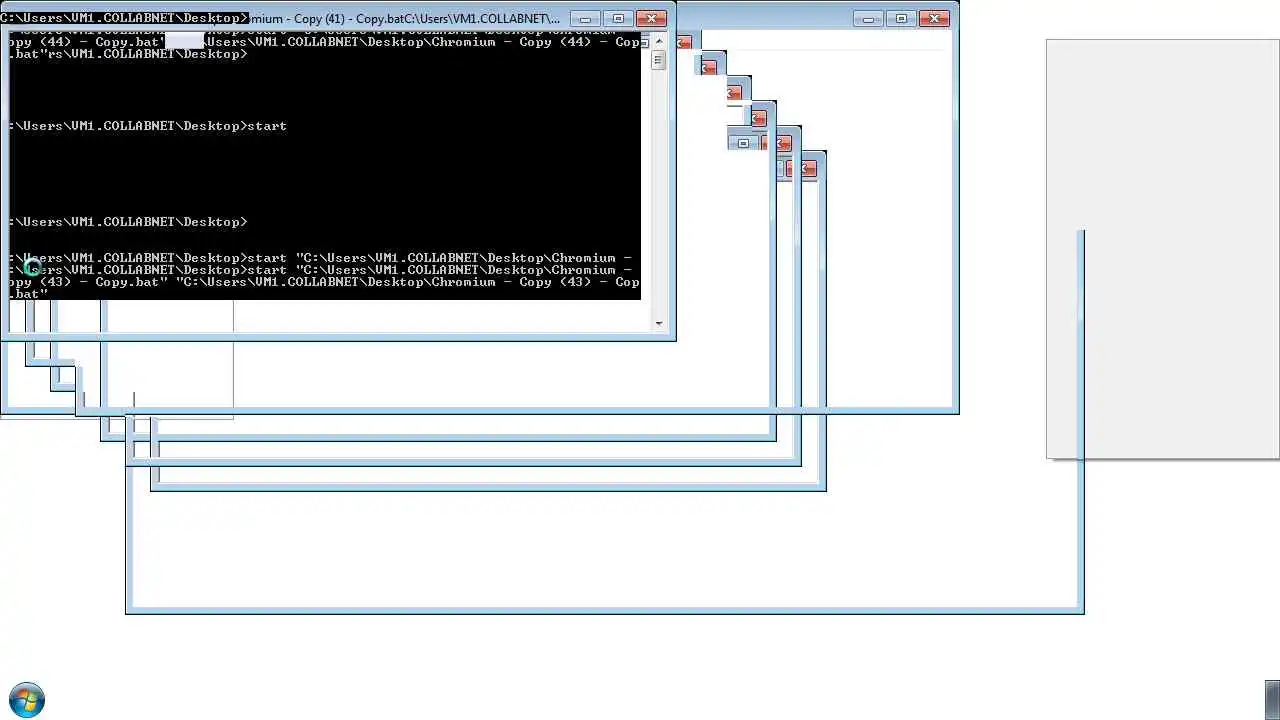The width and height of the screenshot is (1280, 720).
Task: Maximize the wide blank window behind the console
Action: tap(901, 19)
